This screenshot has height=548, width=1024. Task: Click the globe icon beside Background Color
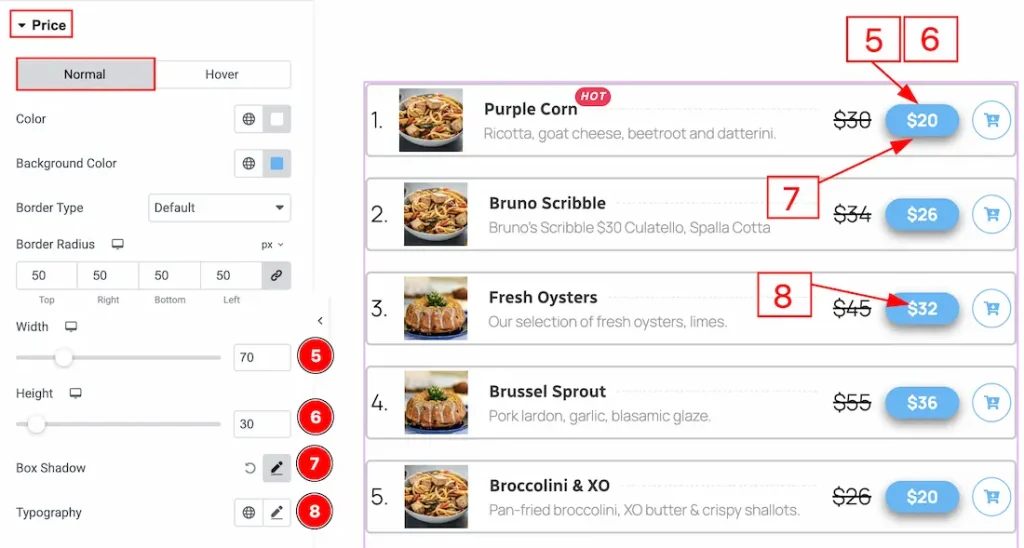[249, 163]
